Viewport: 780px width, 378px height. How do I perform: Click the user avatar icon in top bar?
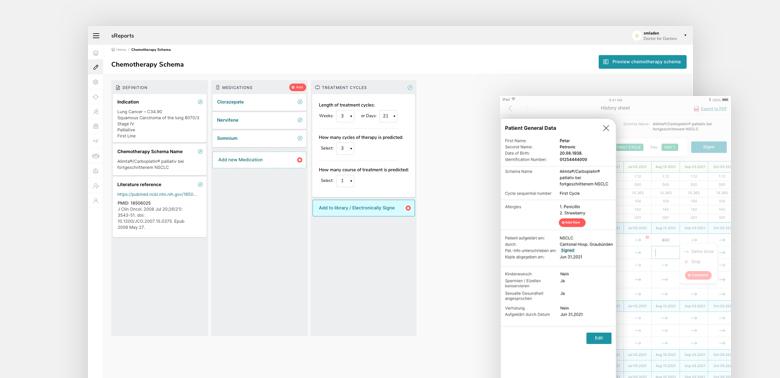pyautogui.click(x=637, y=36)
